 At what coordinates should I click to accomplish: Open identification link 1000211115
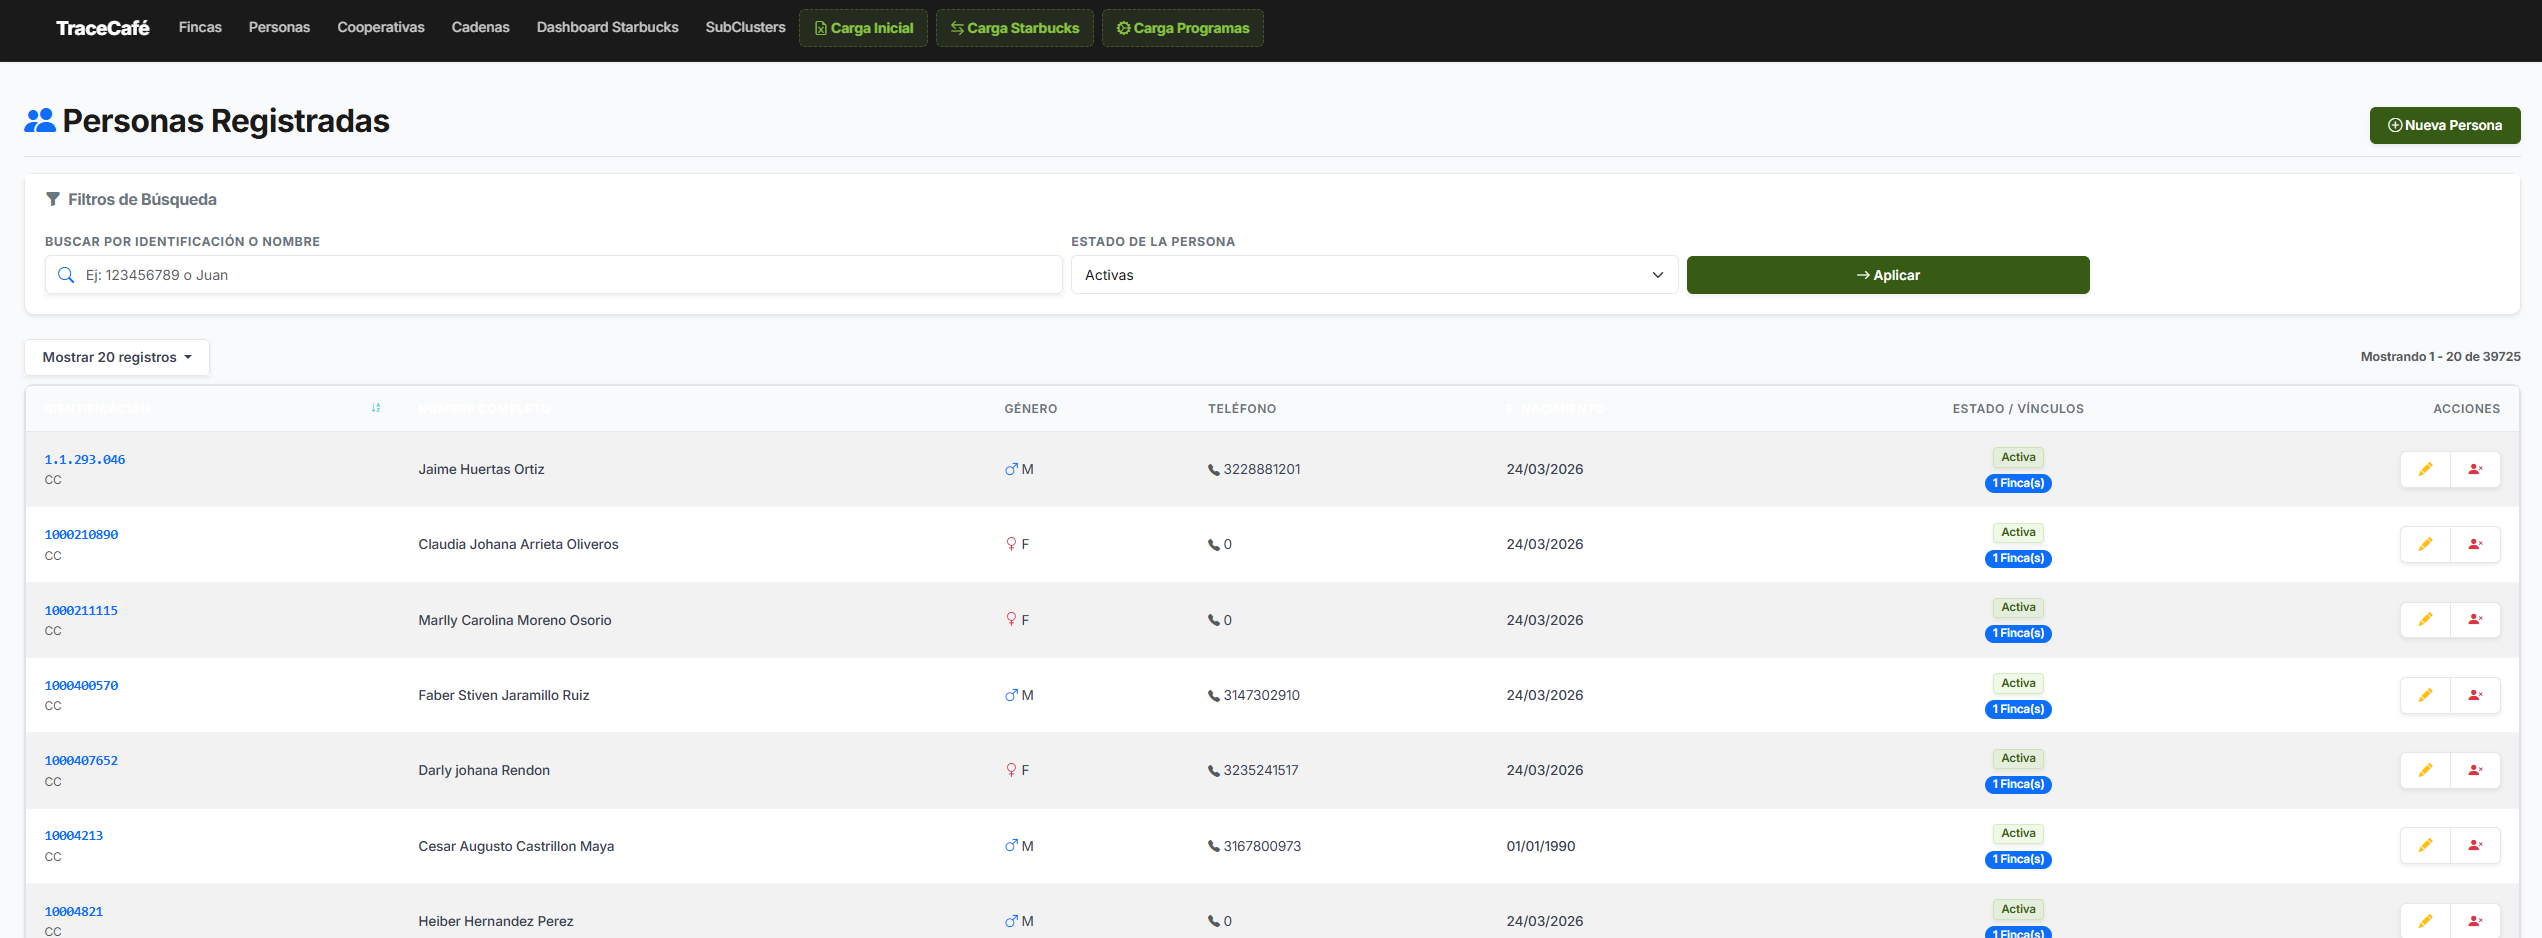(81, 610)
